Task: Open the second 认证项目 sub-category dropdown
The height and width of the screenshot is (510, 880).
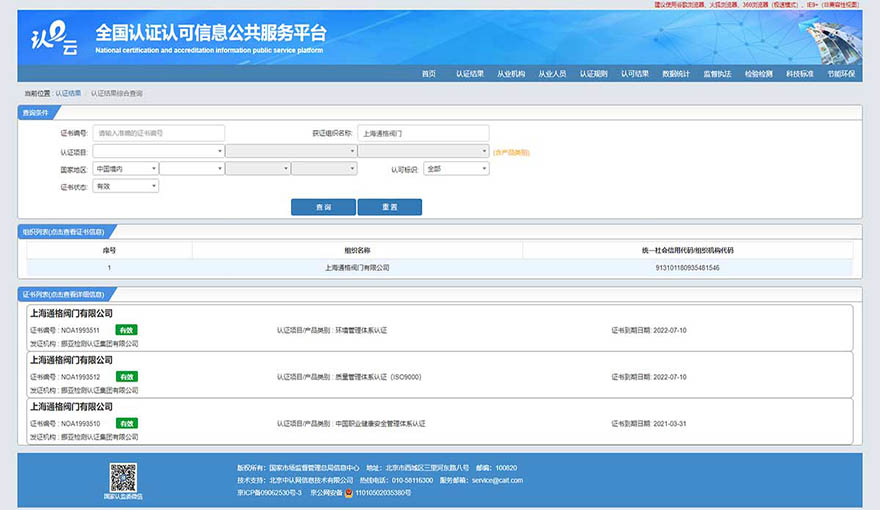Action: [x=291, y=151]
